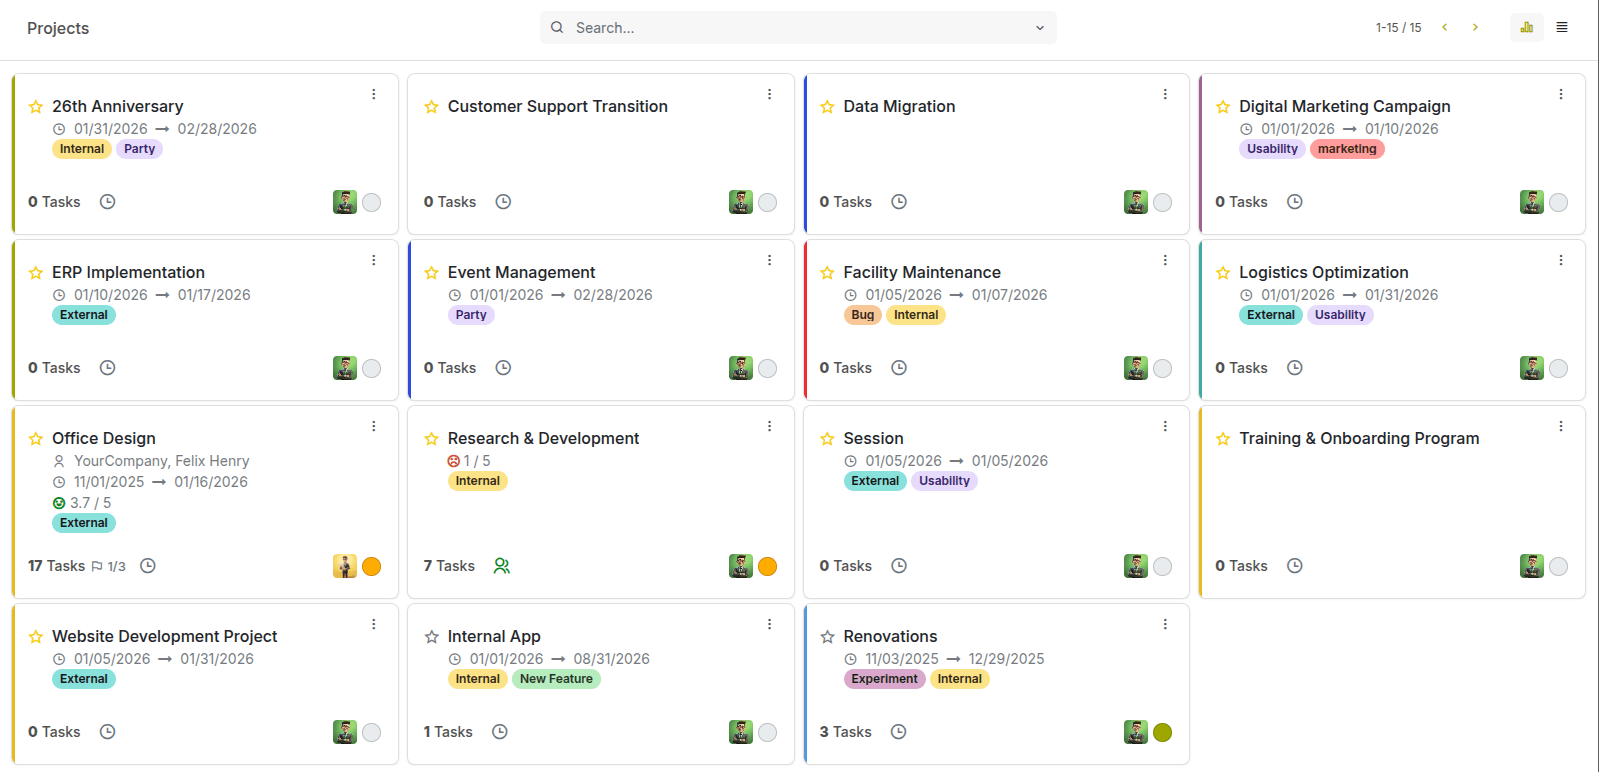Click the Party tag on Event Management
Screen dimensions: 1599x772
[x=471, y=315]
